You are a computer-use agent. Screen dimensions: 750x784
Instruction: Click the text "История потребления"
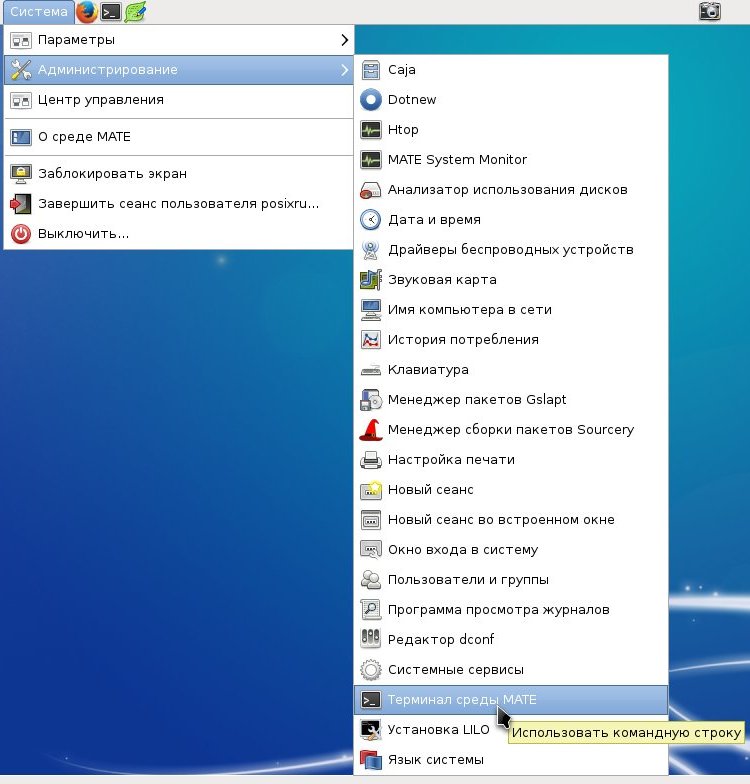(463, 340)
